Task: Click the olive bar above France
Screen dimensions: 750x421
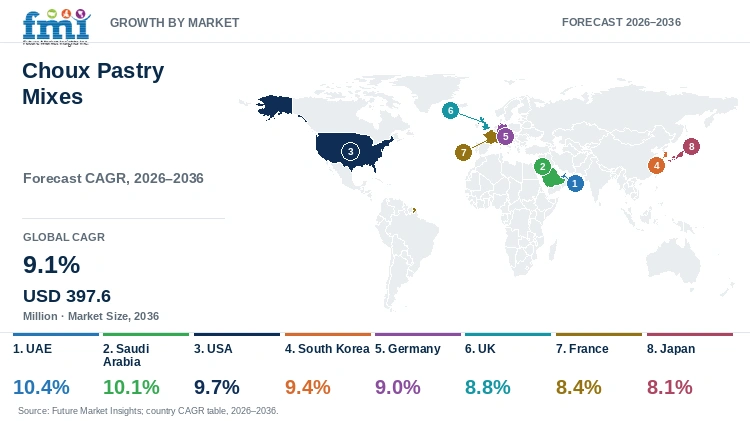Action: click(598, 334)
